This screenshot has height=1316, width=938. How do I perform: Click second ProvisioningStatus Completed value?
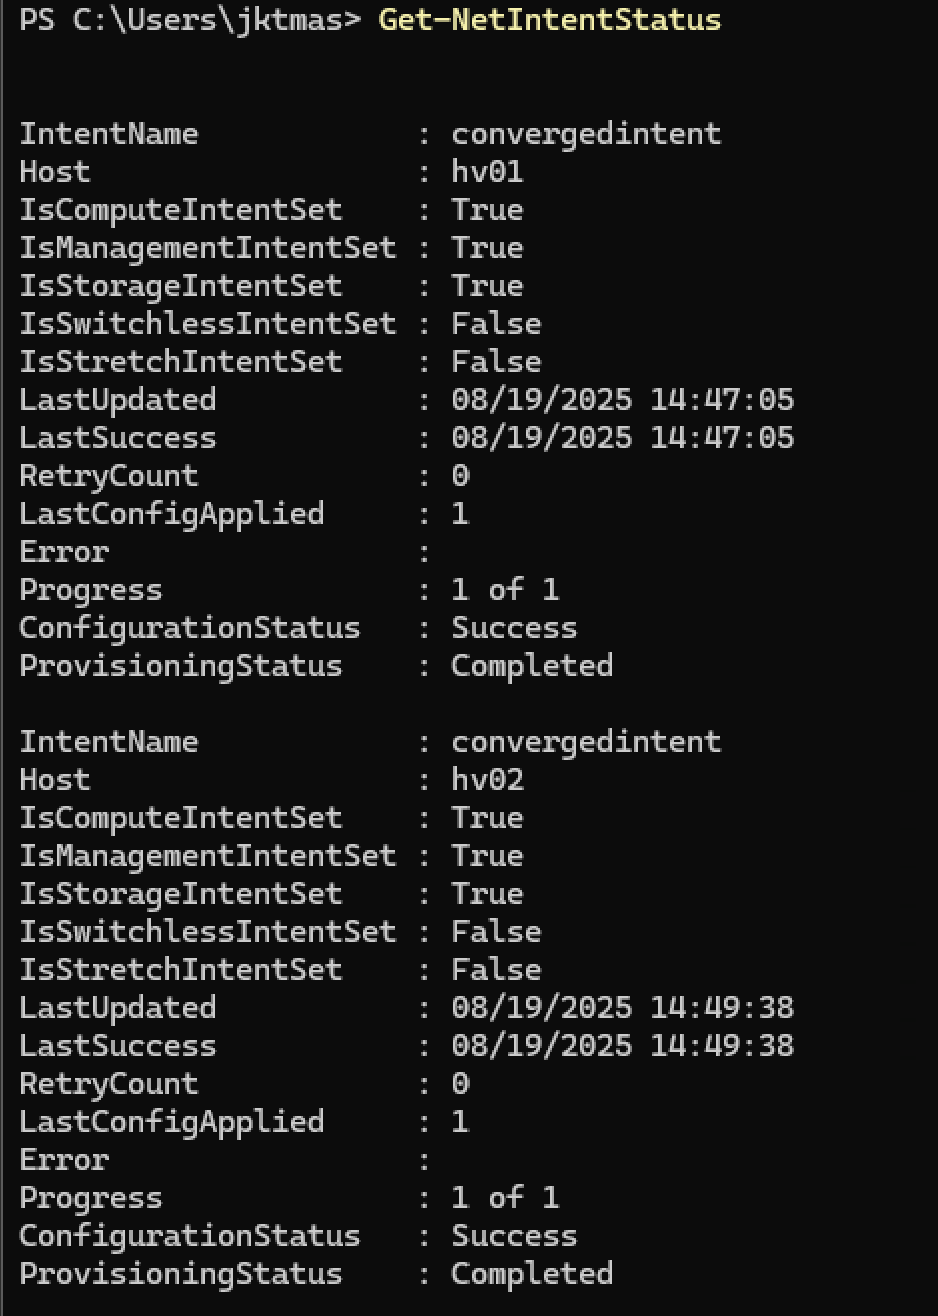(x=532, y=1274)
